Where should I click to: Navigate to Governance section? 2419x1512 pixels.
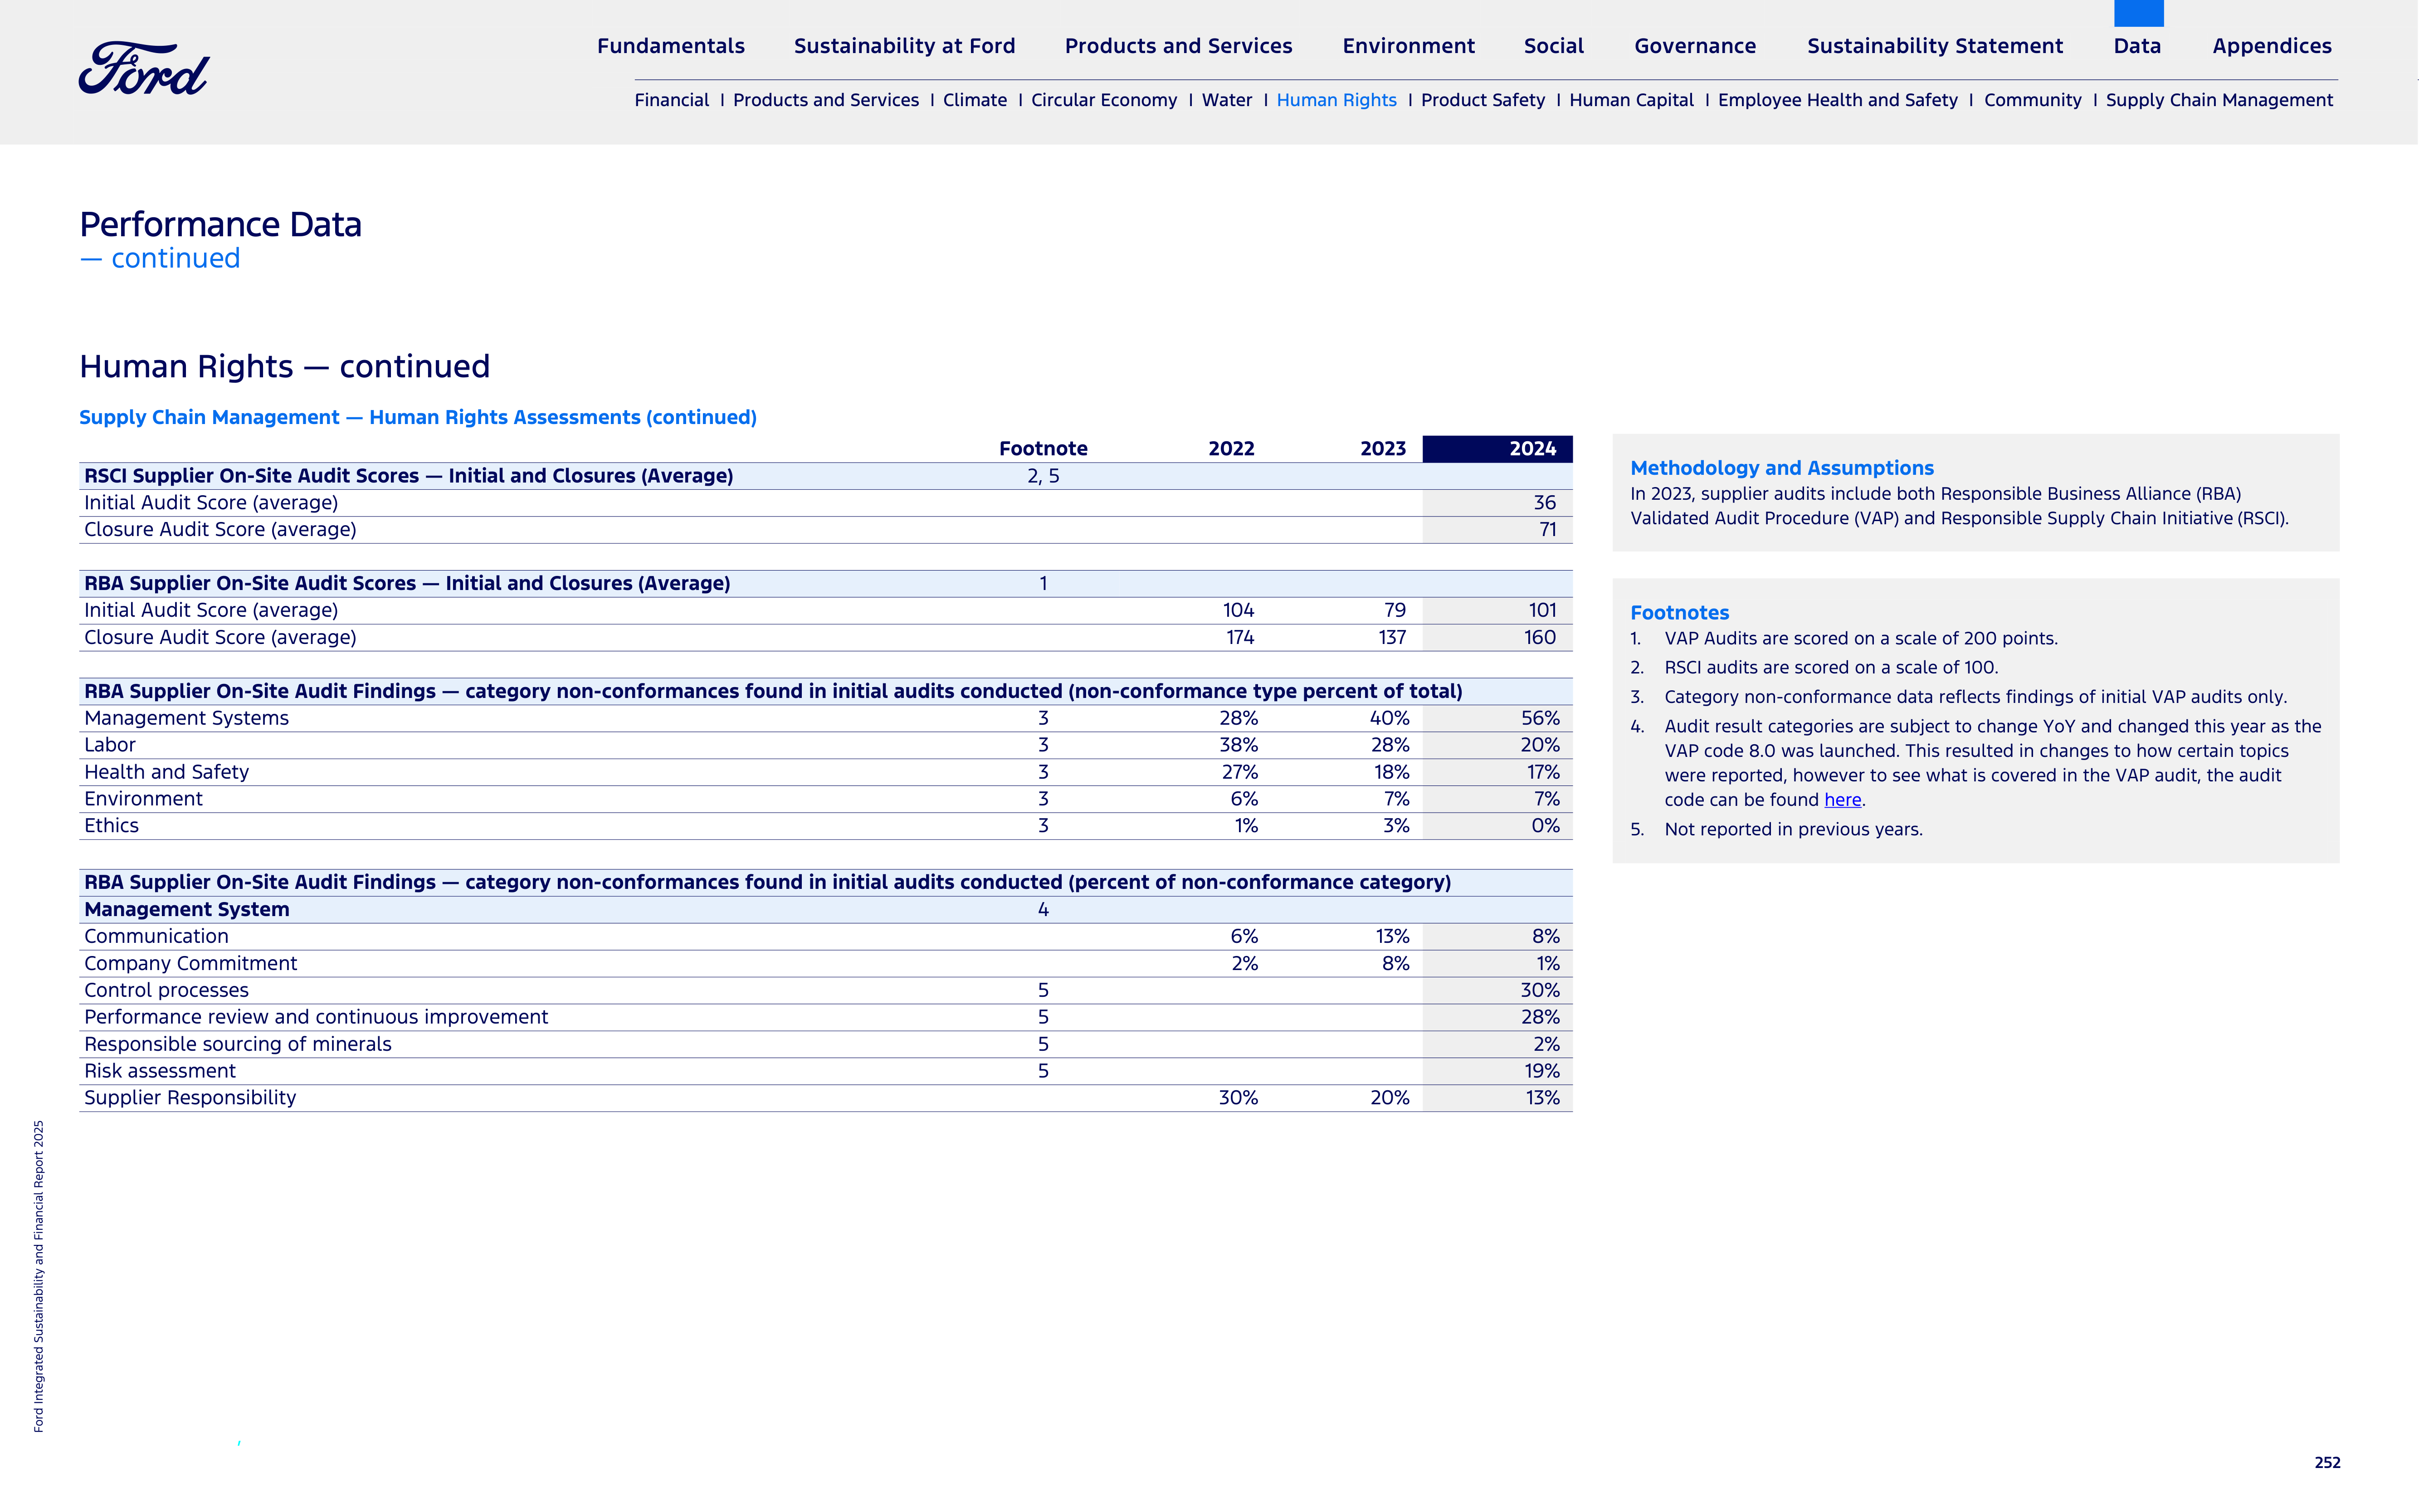point(1695,46)
